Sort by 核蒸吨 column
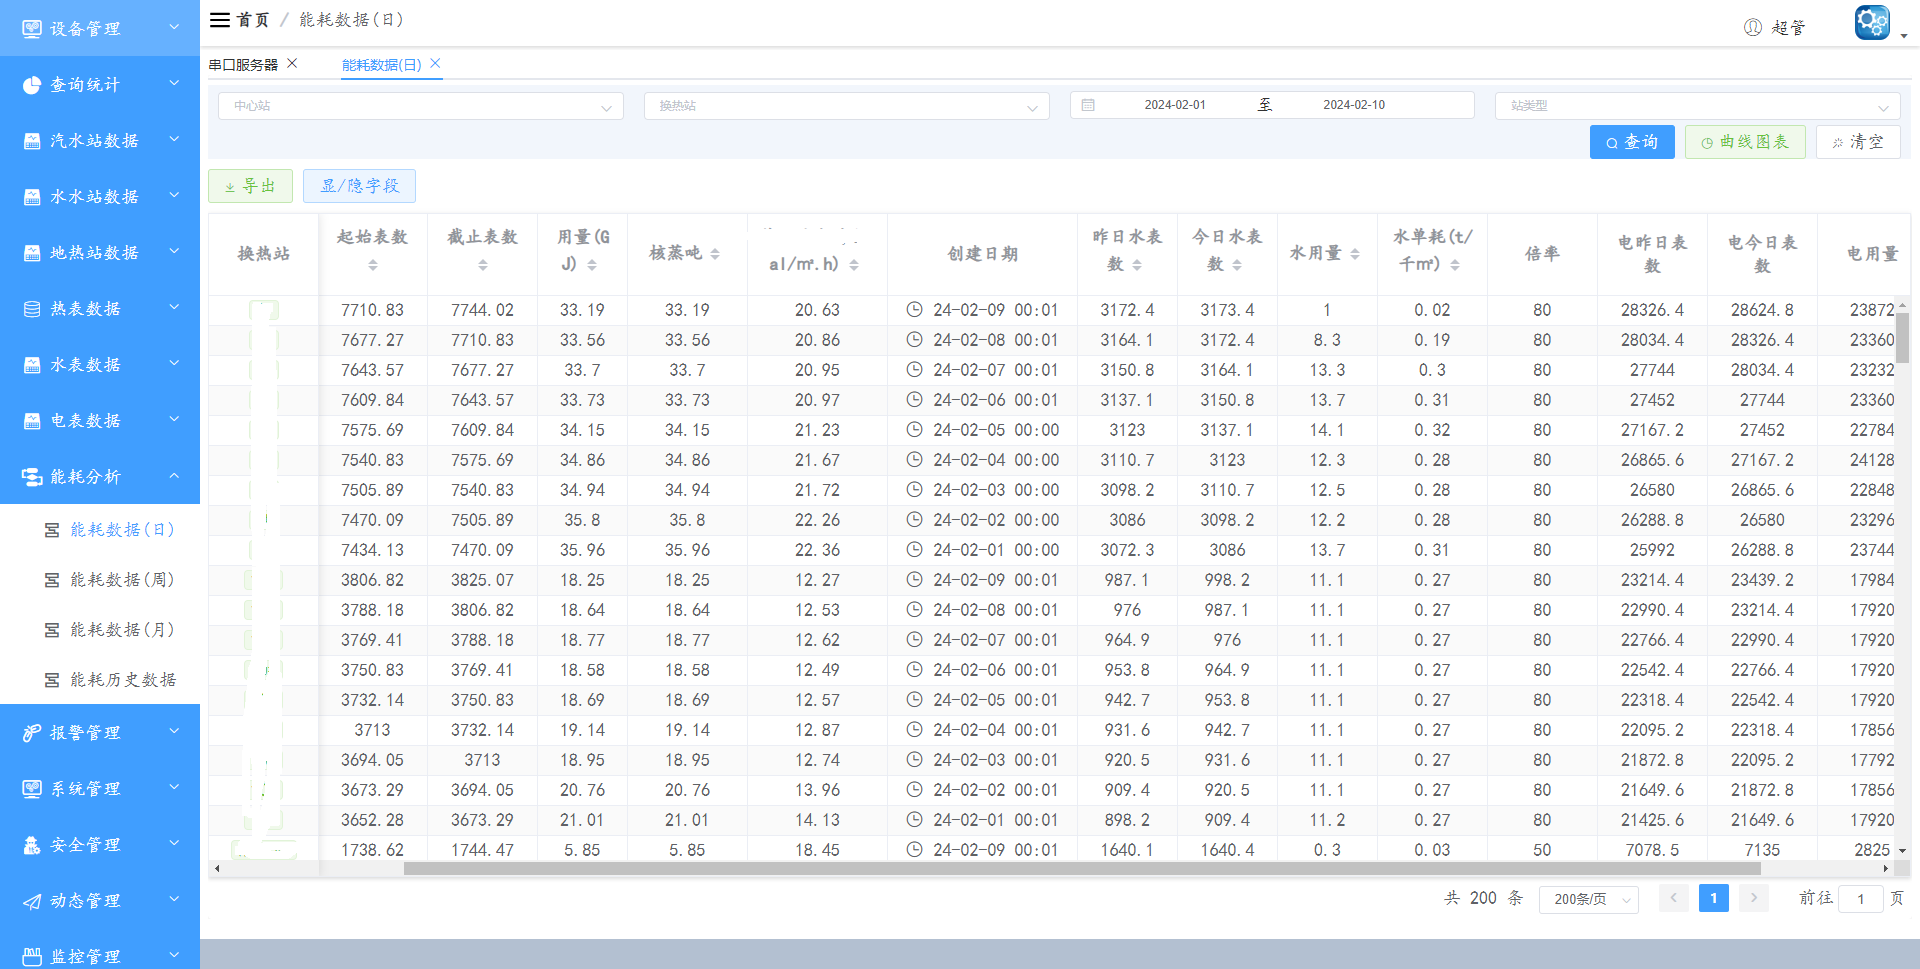 pos(715,254)
